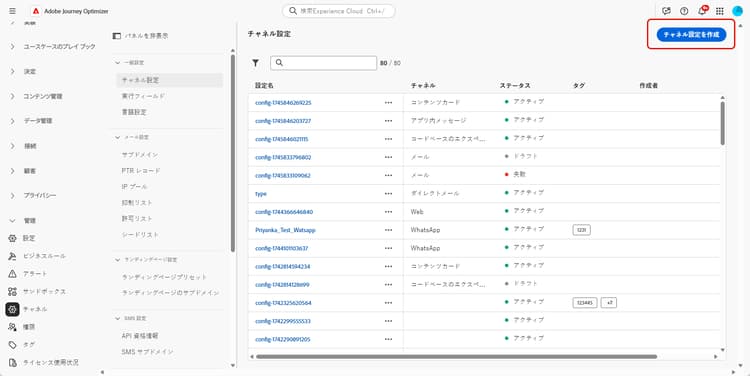This screenshot has width=750, height=376.
Task: Click the 設定 gear icon in sidebar
Action: pos(12,238)
